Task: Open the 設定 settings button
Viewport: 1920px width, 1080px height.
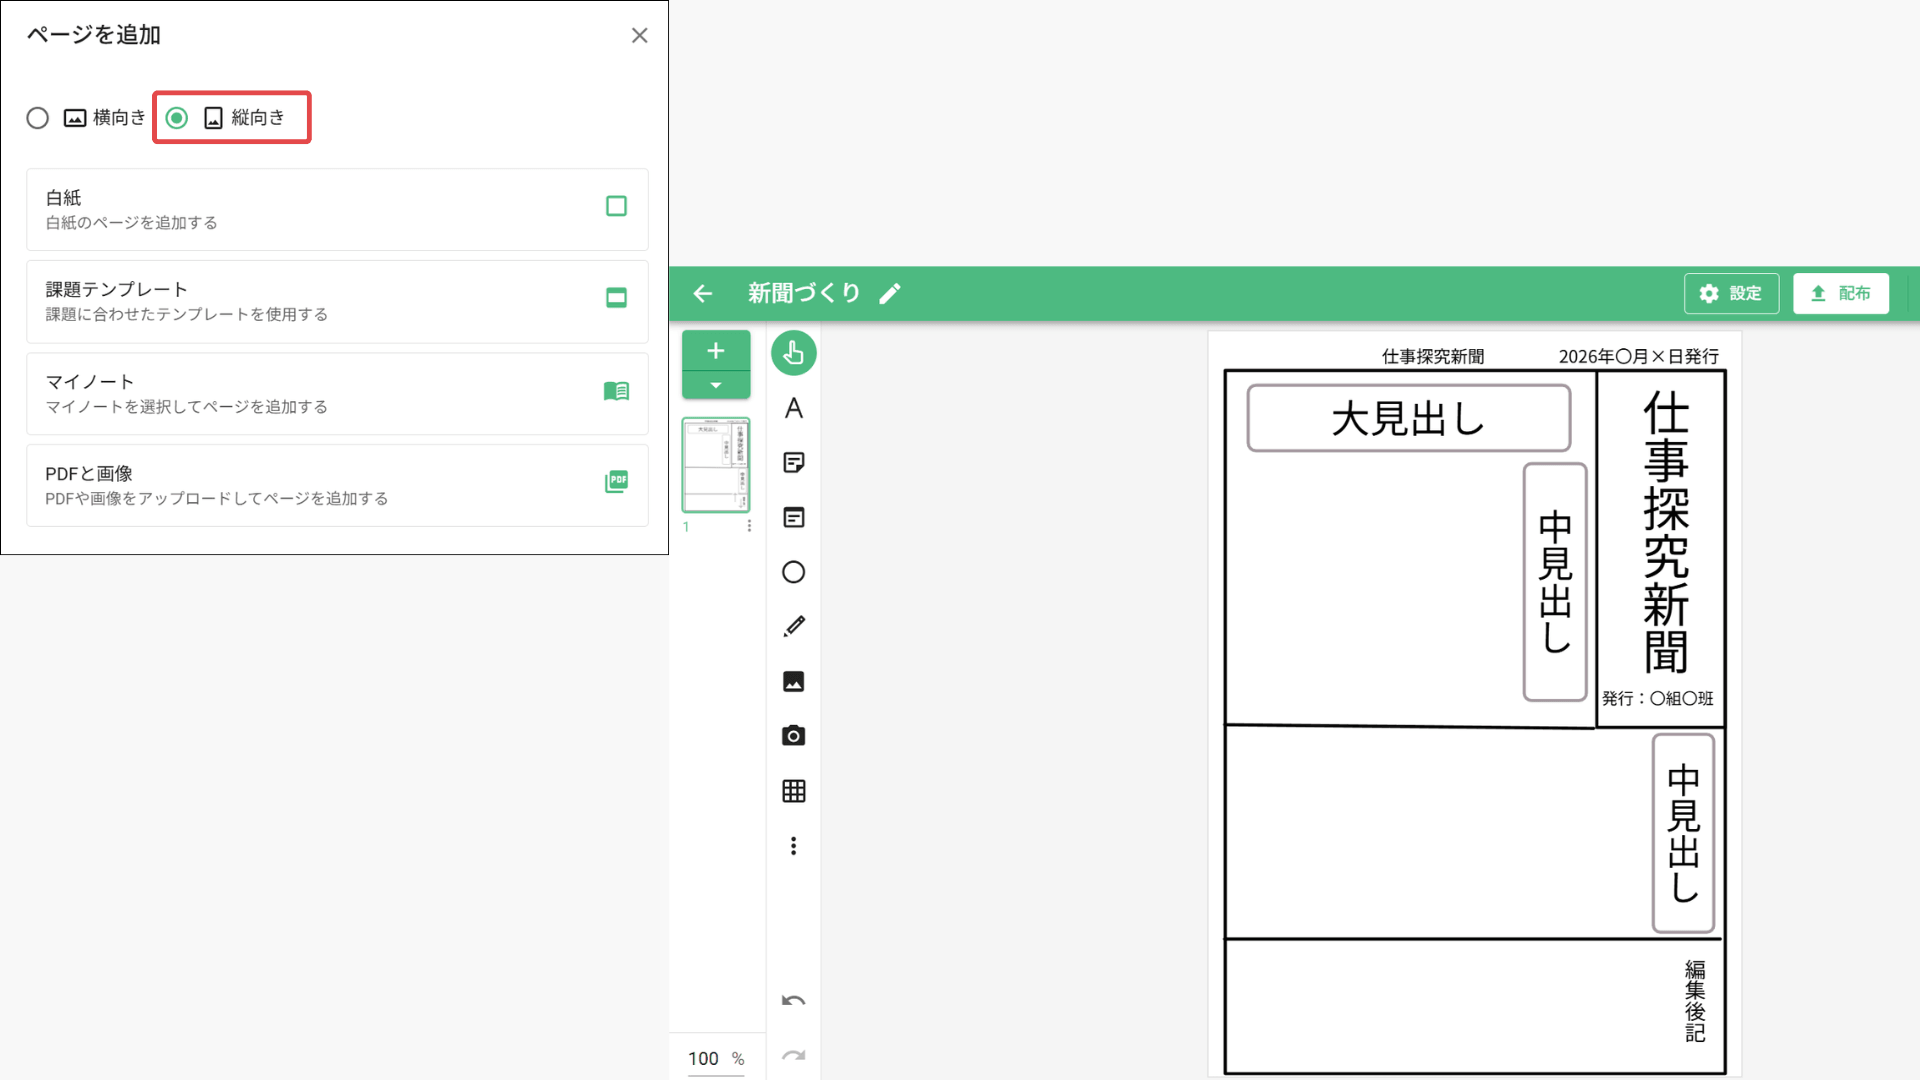Action: [x=1731, y=293]
